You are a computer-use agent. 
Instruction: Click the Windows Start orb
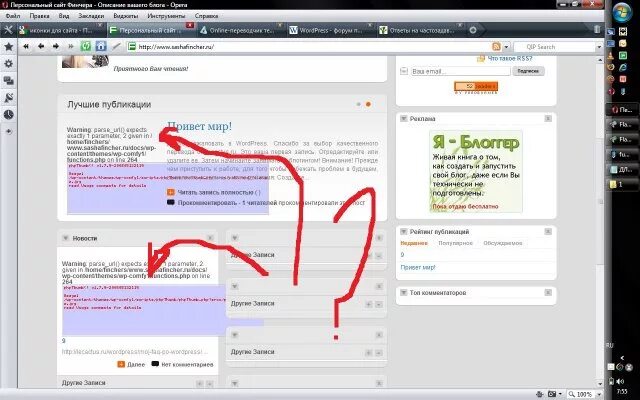pyautogui.click(x=622, y=12)
